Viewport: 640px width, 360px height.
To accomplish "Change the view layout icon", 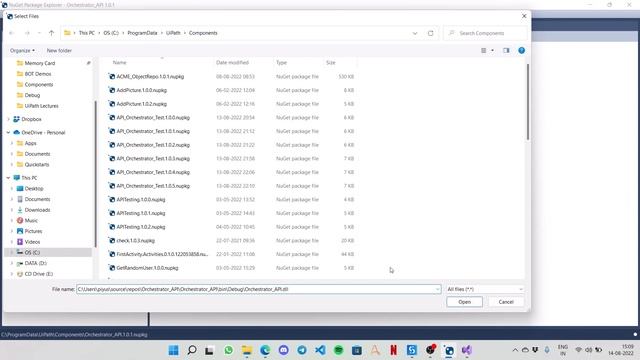I will pyautogui.click(x=484, y=51).
